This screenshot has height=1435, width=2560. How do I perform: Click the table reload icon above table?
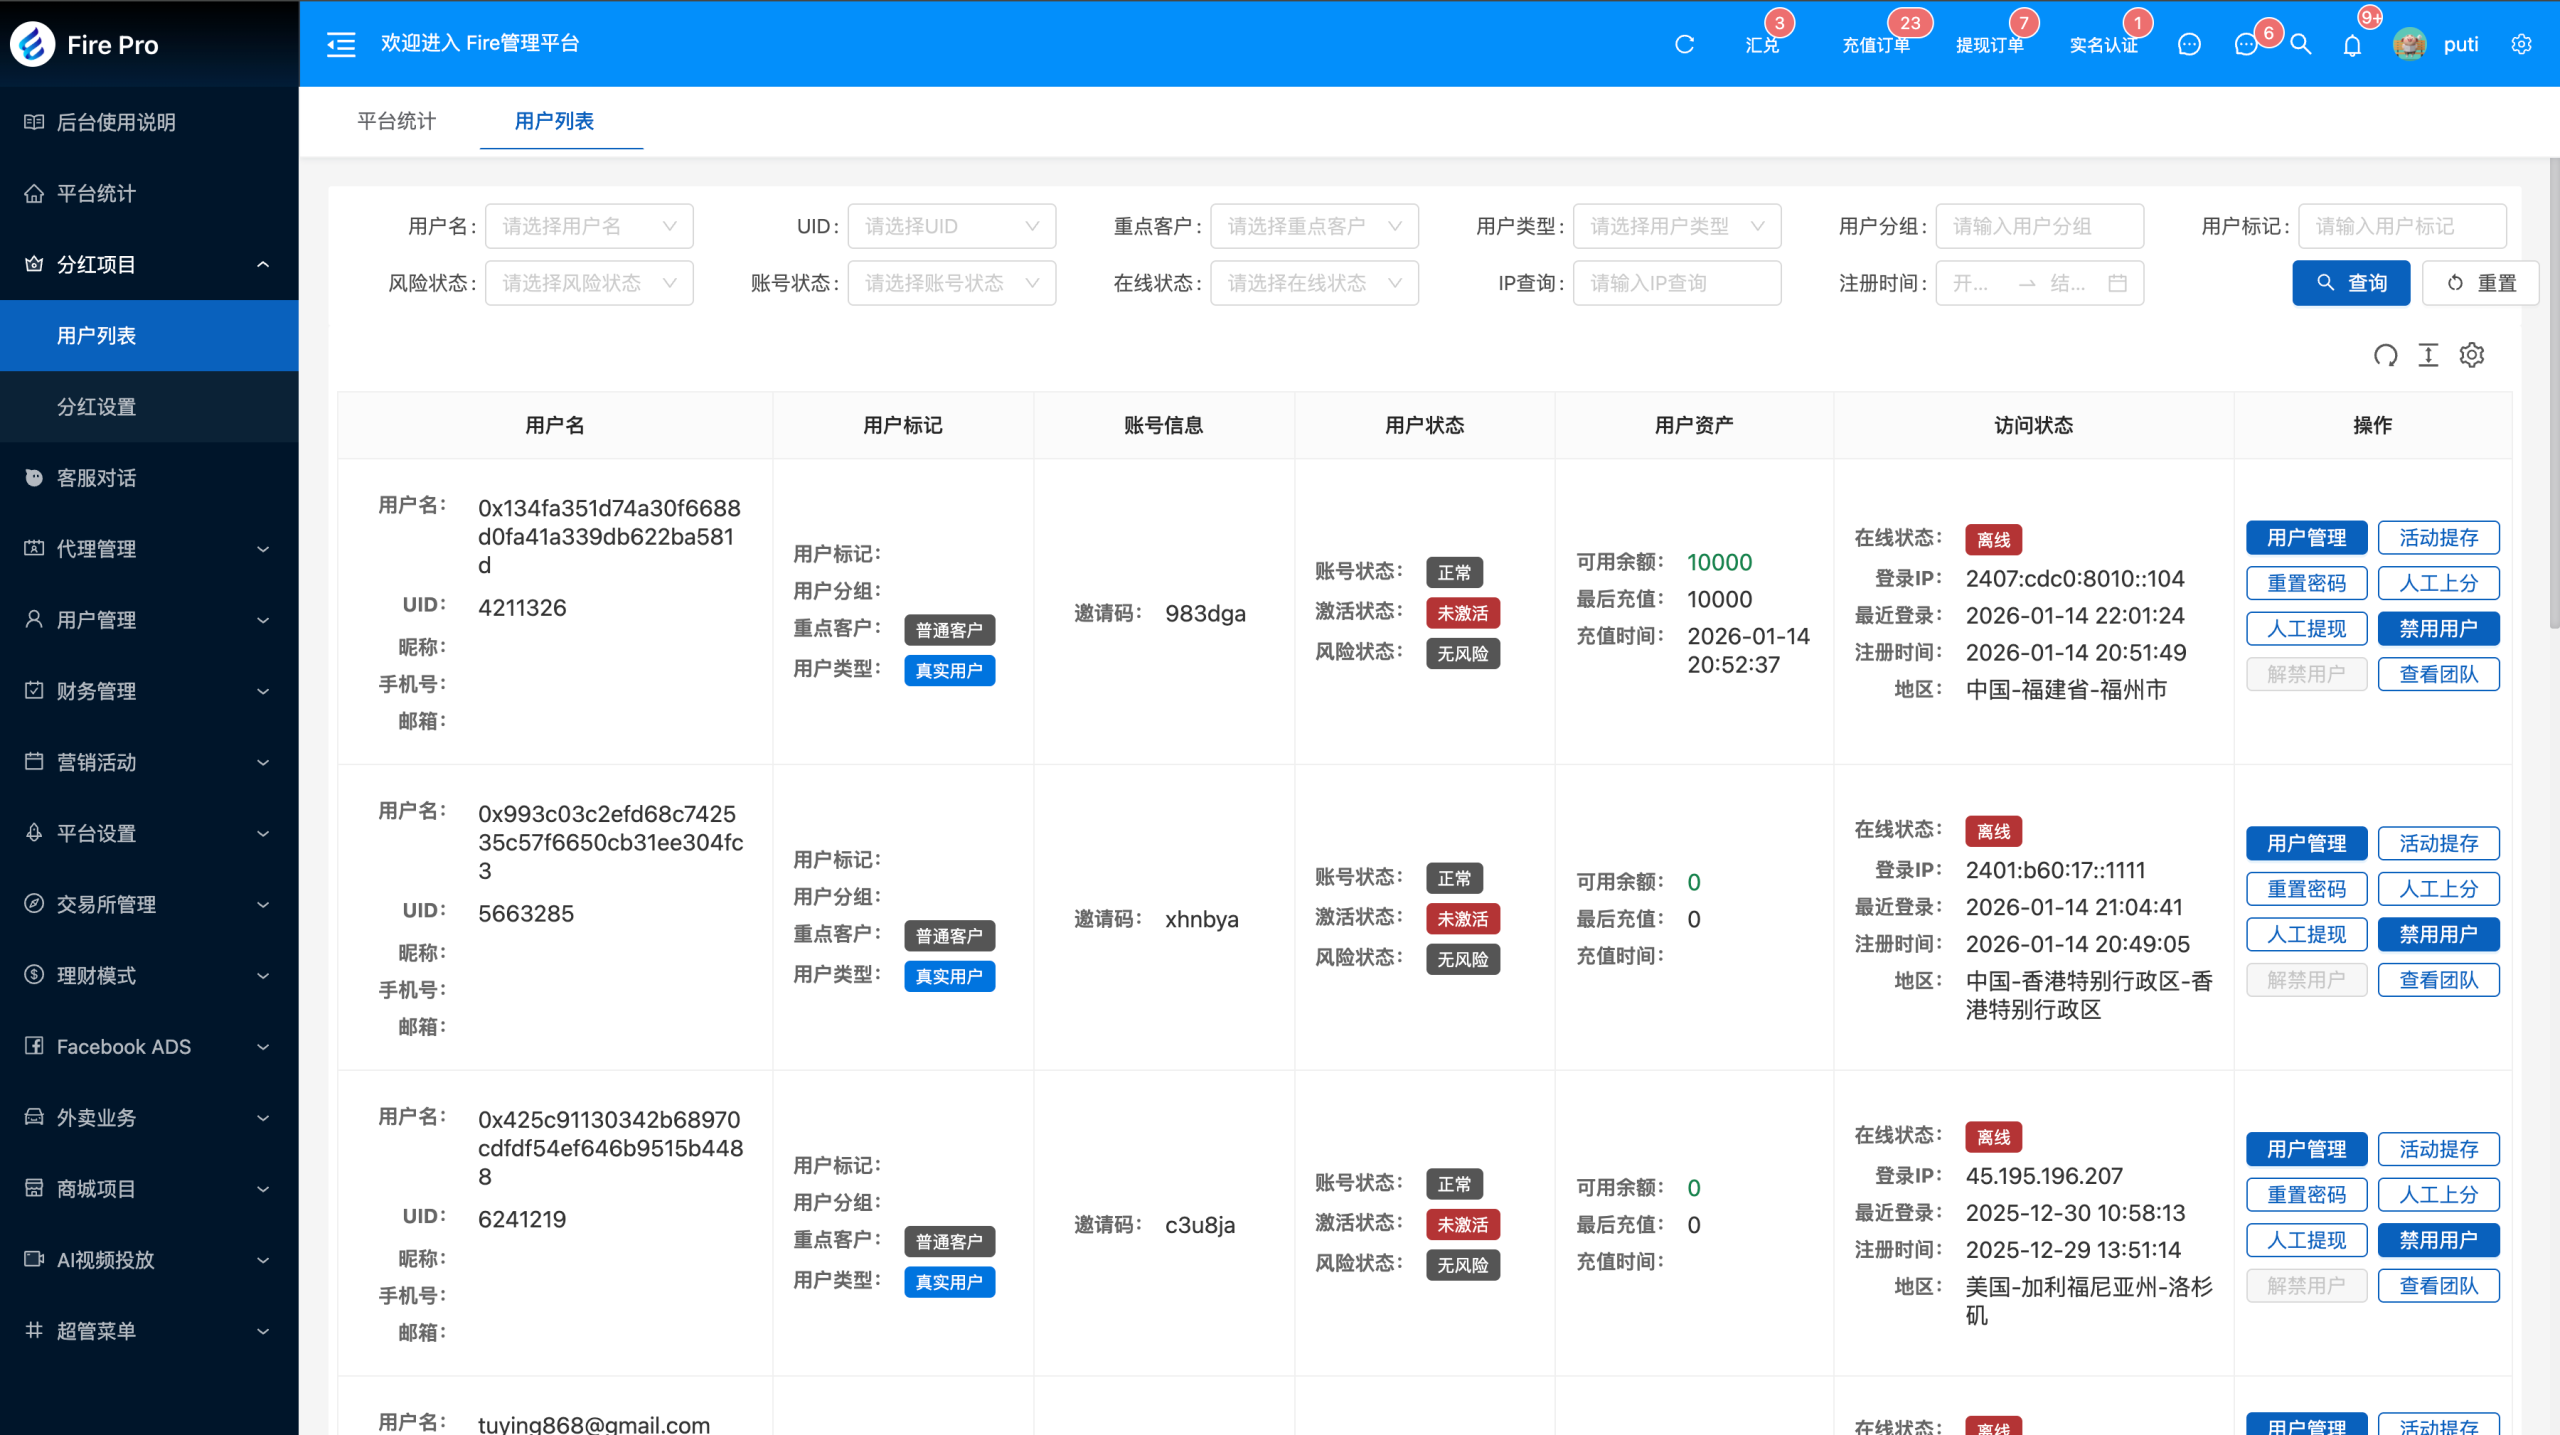point(2385,355)
